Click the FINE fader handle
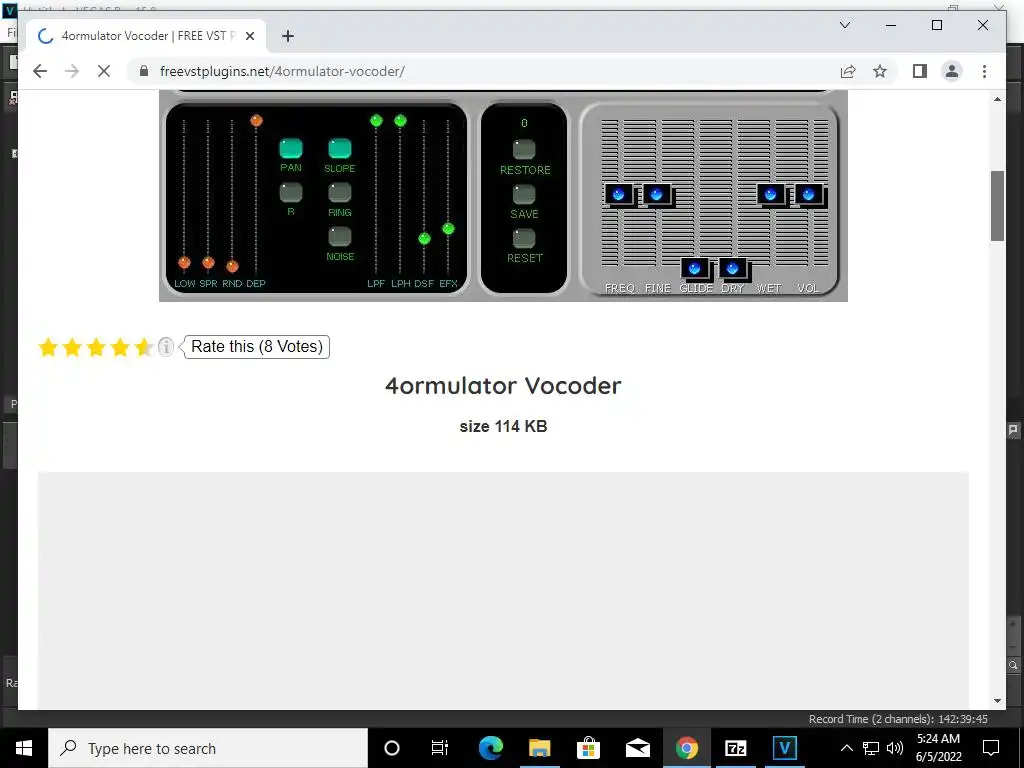This screenshot has height=768, width=1024. coord(657,195)
